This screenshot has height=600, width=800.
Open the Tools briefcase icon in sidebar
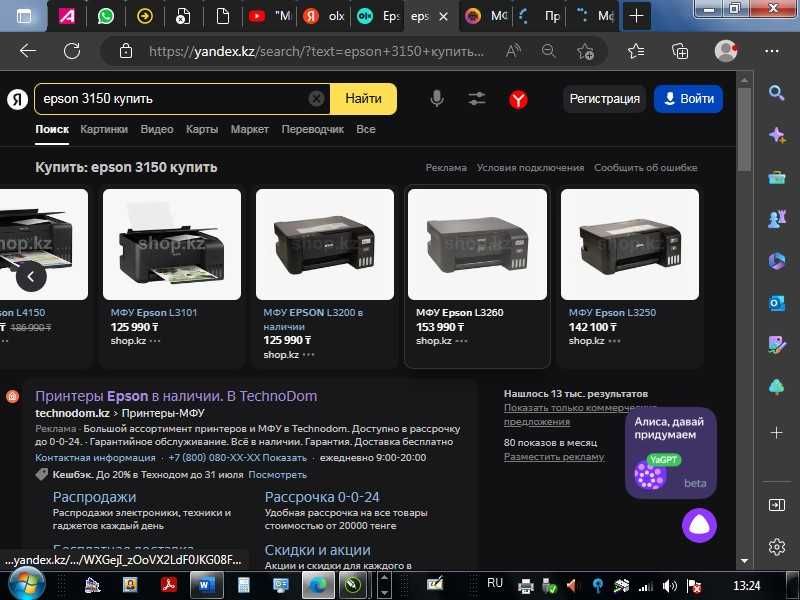pos(777,178)
